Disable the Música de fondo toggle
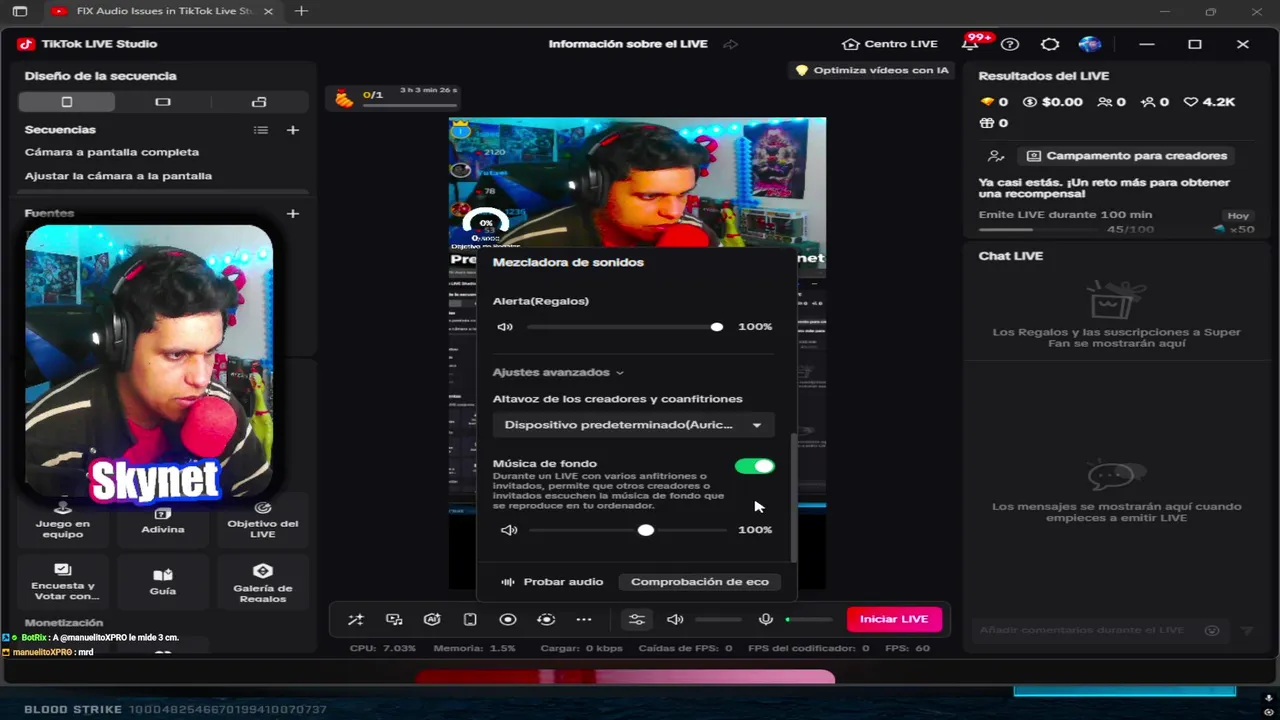The width and height of the screenshot is (1280, 720). click(755, 466)
